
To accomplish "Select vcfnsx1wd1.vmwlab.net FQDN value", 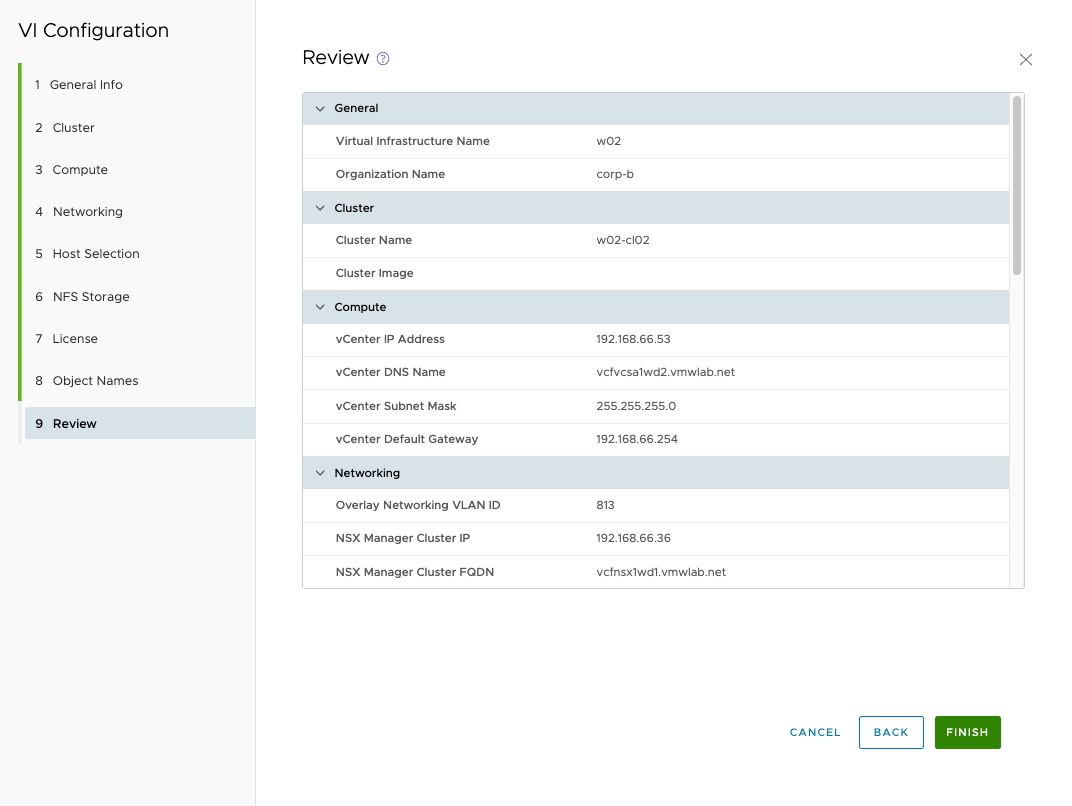I will (661, 572).
